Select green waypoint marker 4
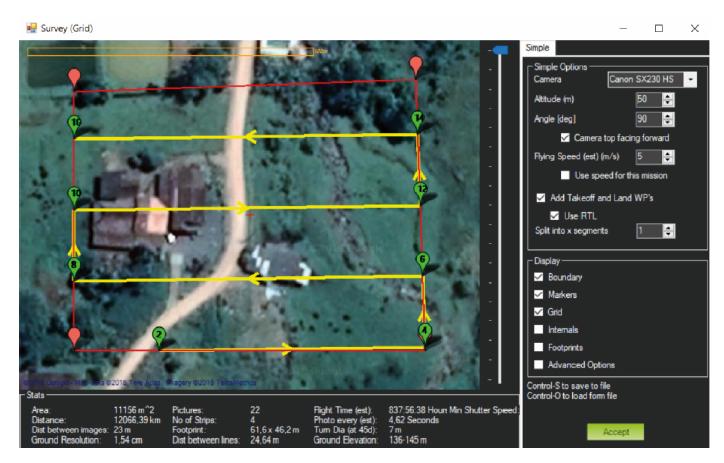 425,330
